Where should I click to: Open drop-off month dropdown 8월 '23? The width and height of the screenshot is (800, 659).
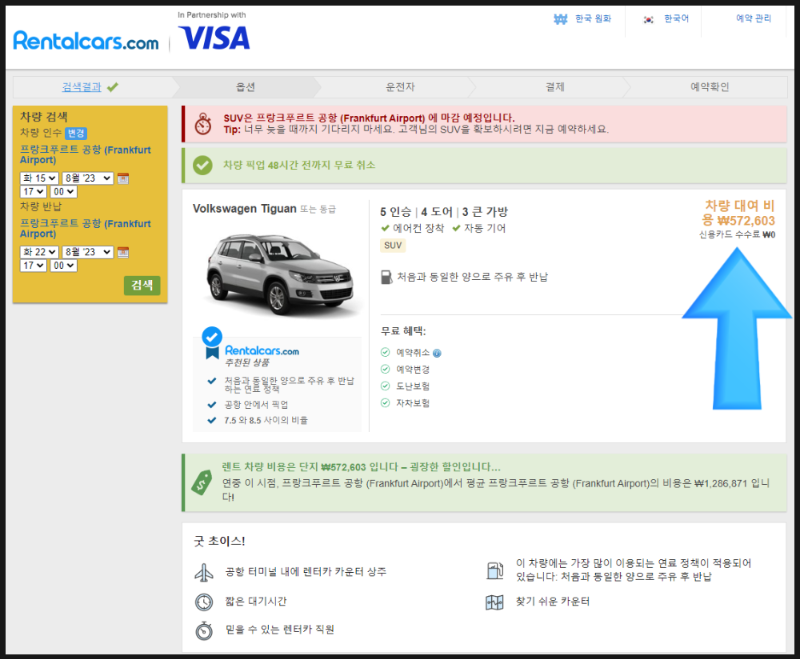(88, 252)
